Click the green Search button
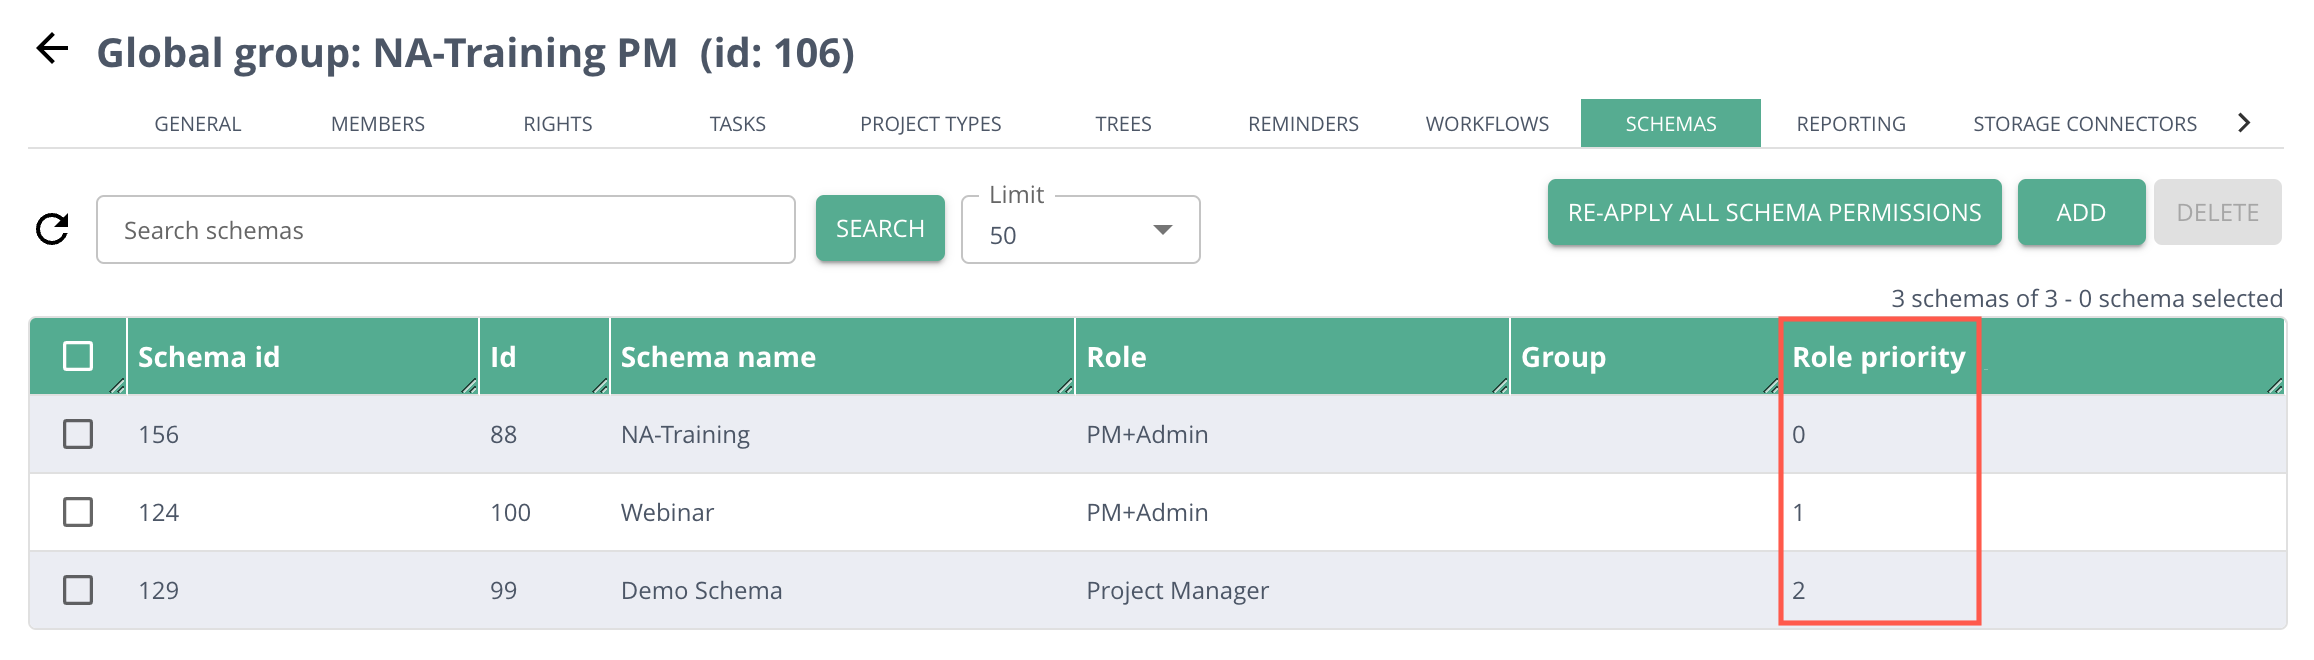2314x660 pixels. click(x=880, y=229)
